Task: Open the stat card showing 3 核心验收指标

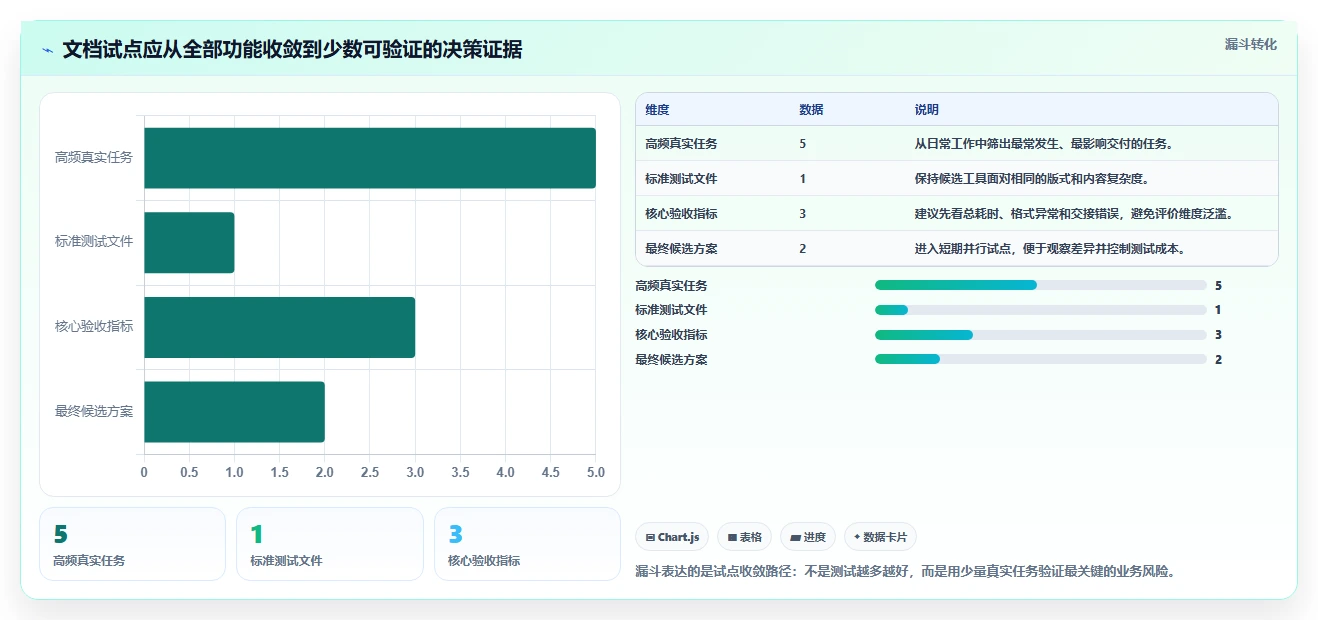Action: 527,544
